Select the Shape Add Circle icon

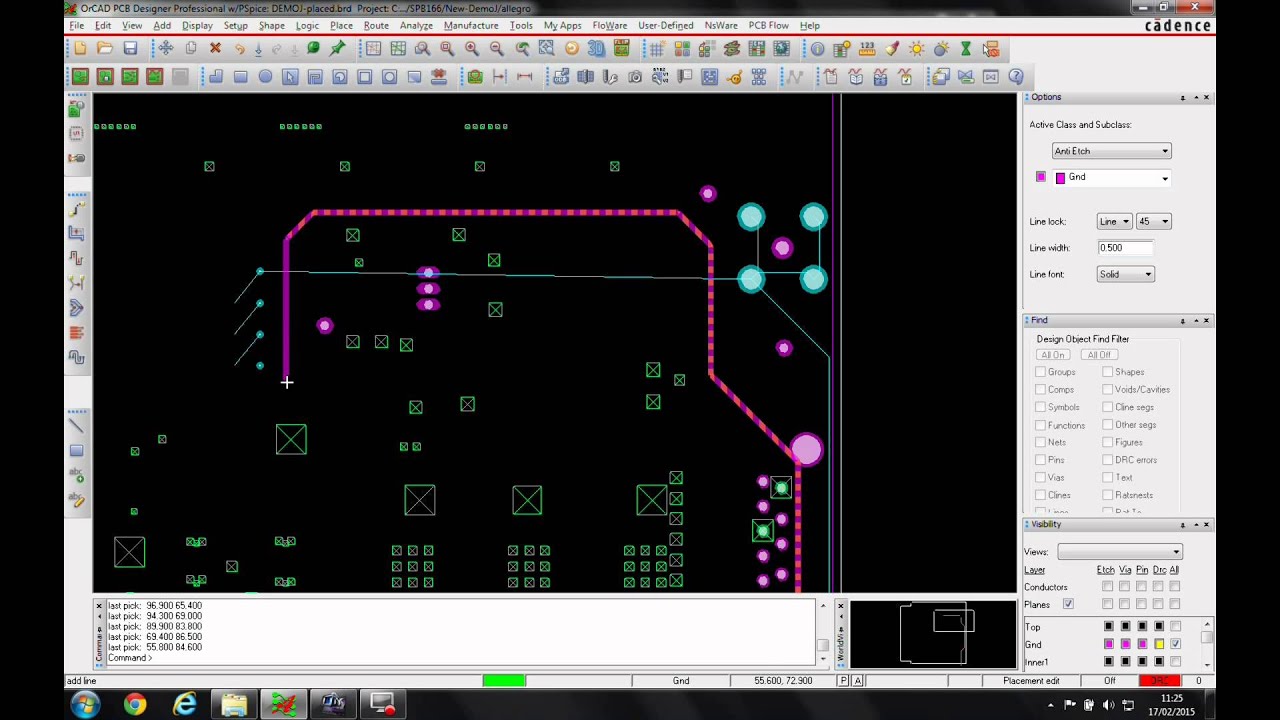[265, 76]
